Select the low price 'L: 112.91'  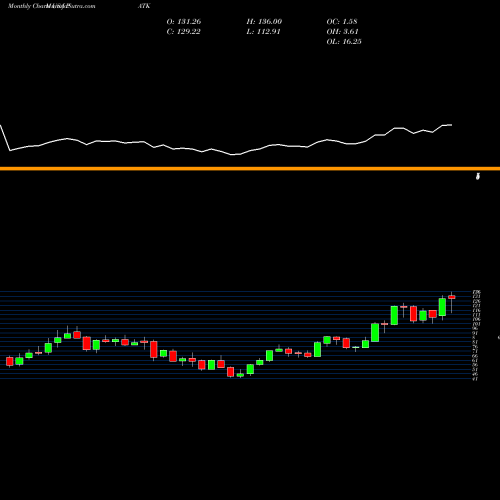(x=263, y=32)
